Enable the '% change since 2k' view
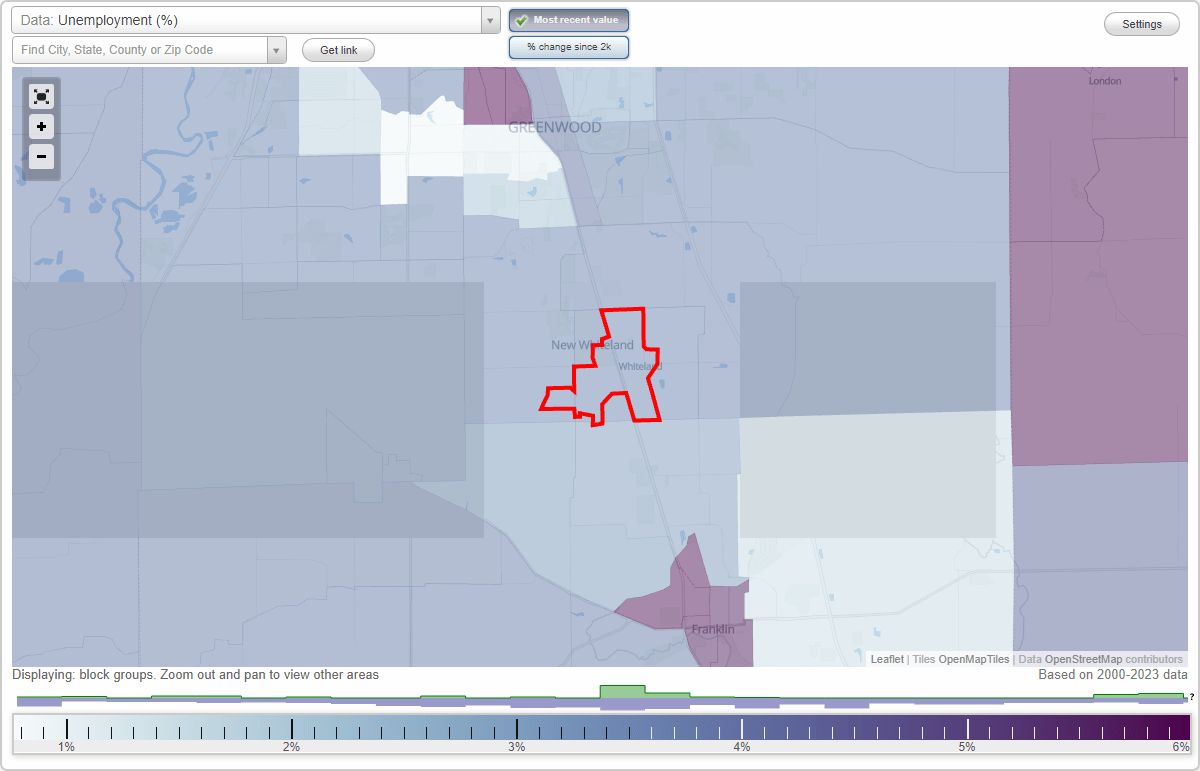1200x771 pixels. point(568,46)
